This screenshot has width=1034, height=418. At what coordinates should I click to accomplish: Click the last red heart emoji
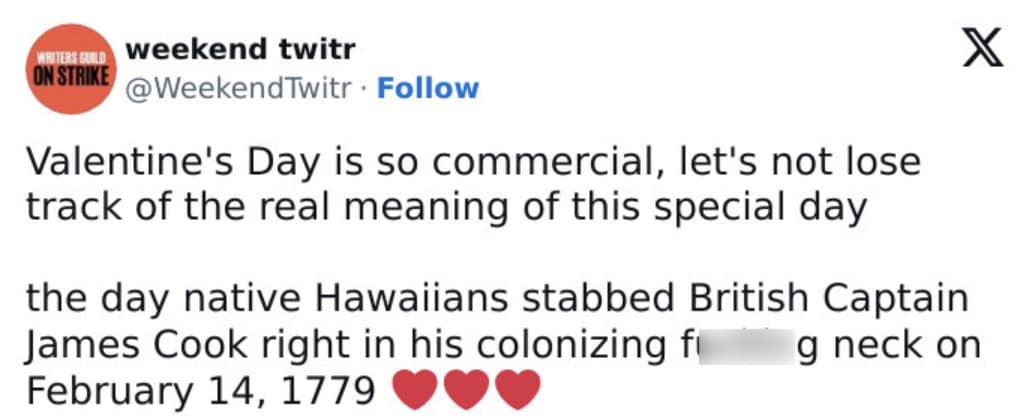point(517,389)
